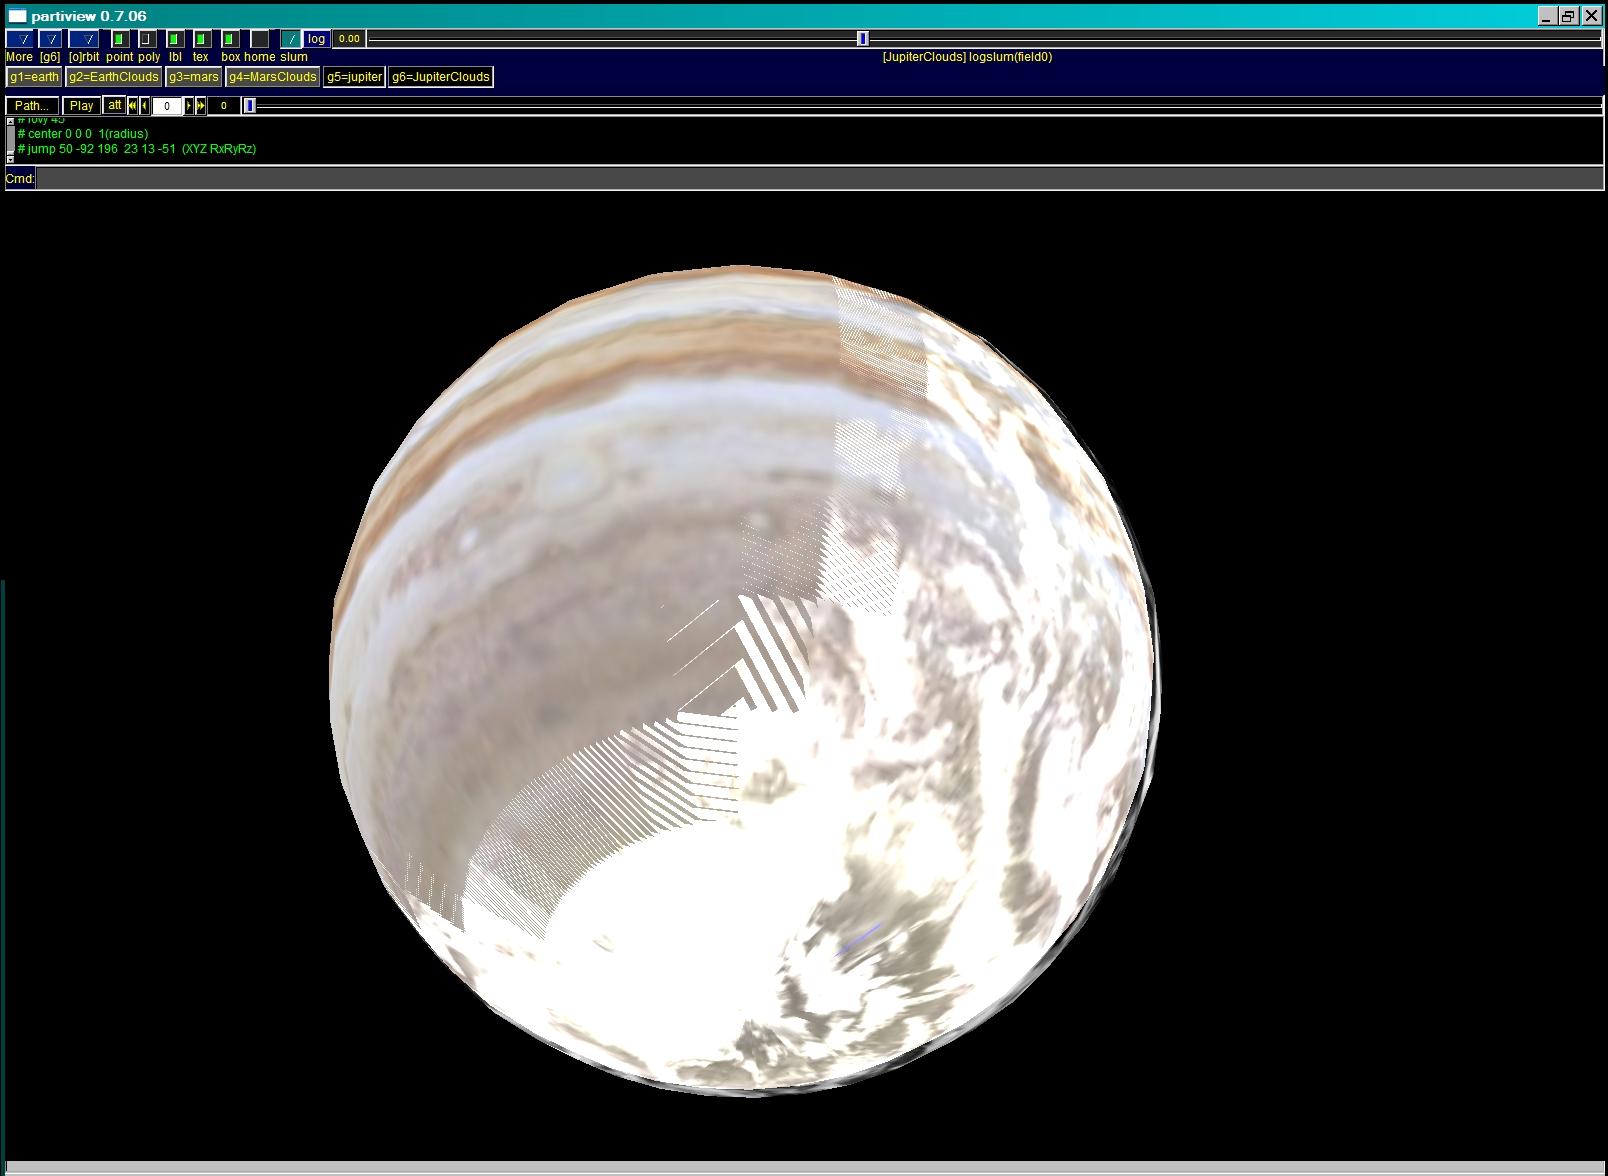This screenshot has height=1176, width=1608.
Task: Open the [g6] group selector dropdown
Action: pos(50,39)
